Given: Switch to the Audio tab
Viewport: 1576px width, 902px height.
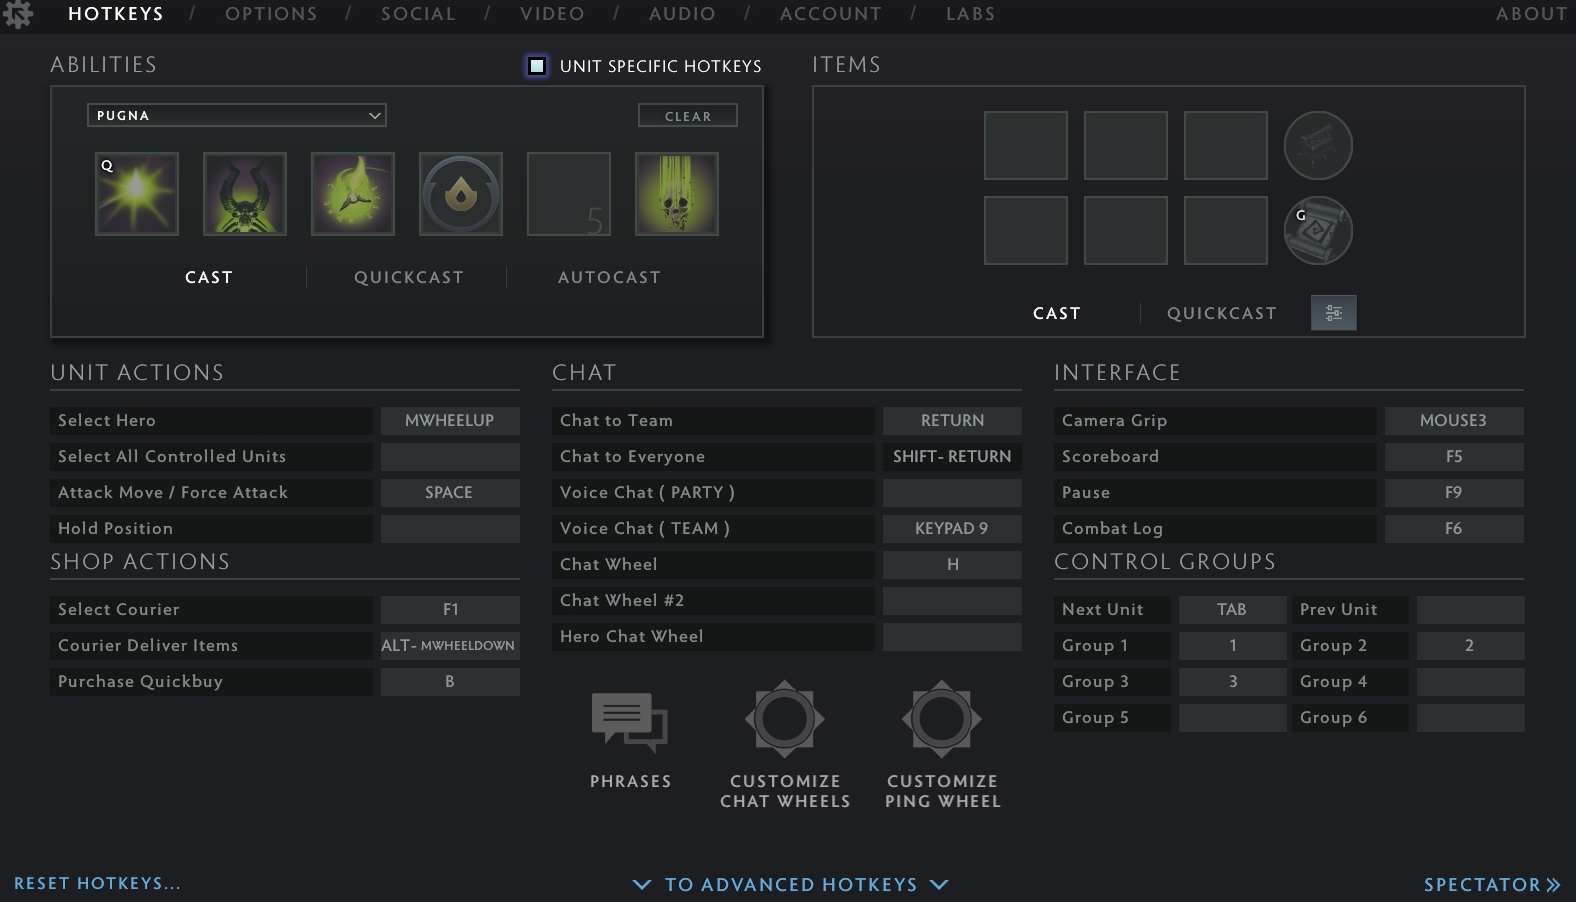Looking at the screenshot, I should click(x=682, y=14).
